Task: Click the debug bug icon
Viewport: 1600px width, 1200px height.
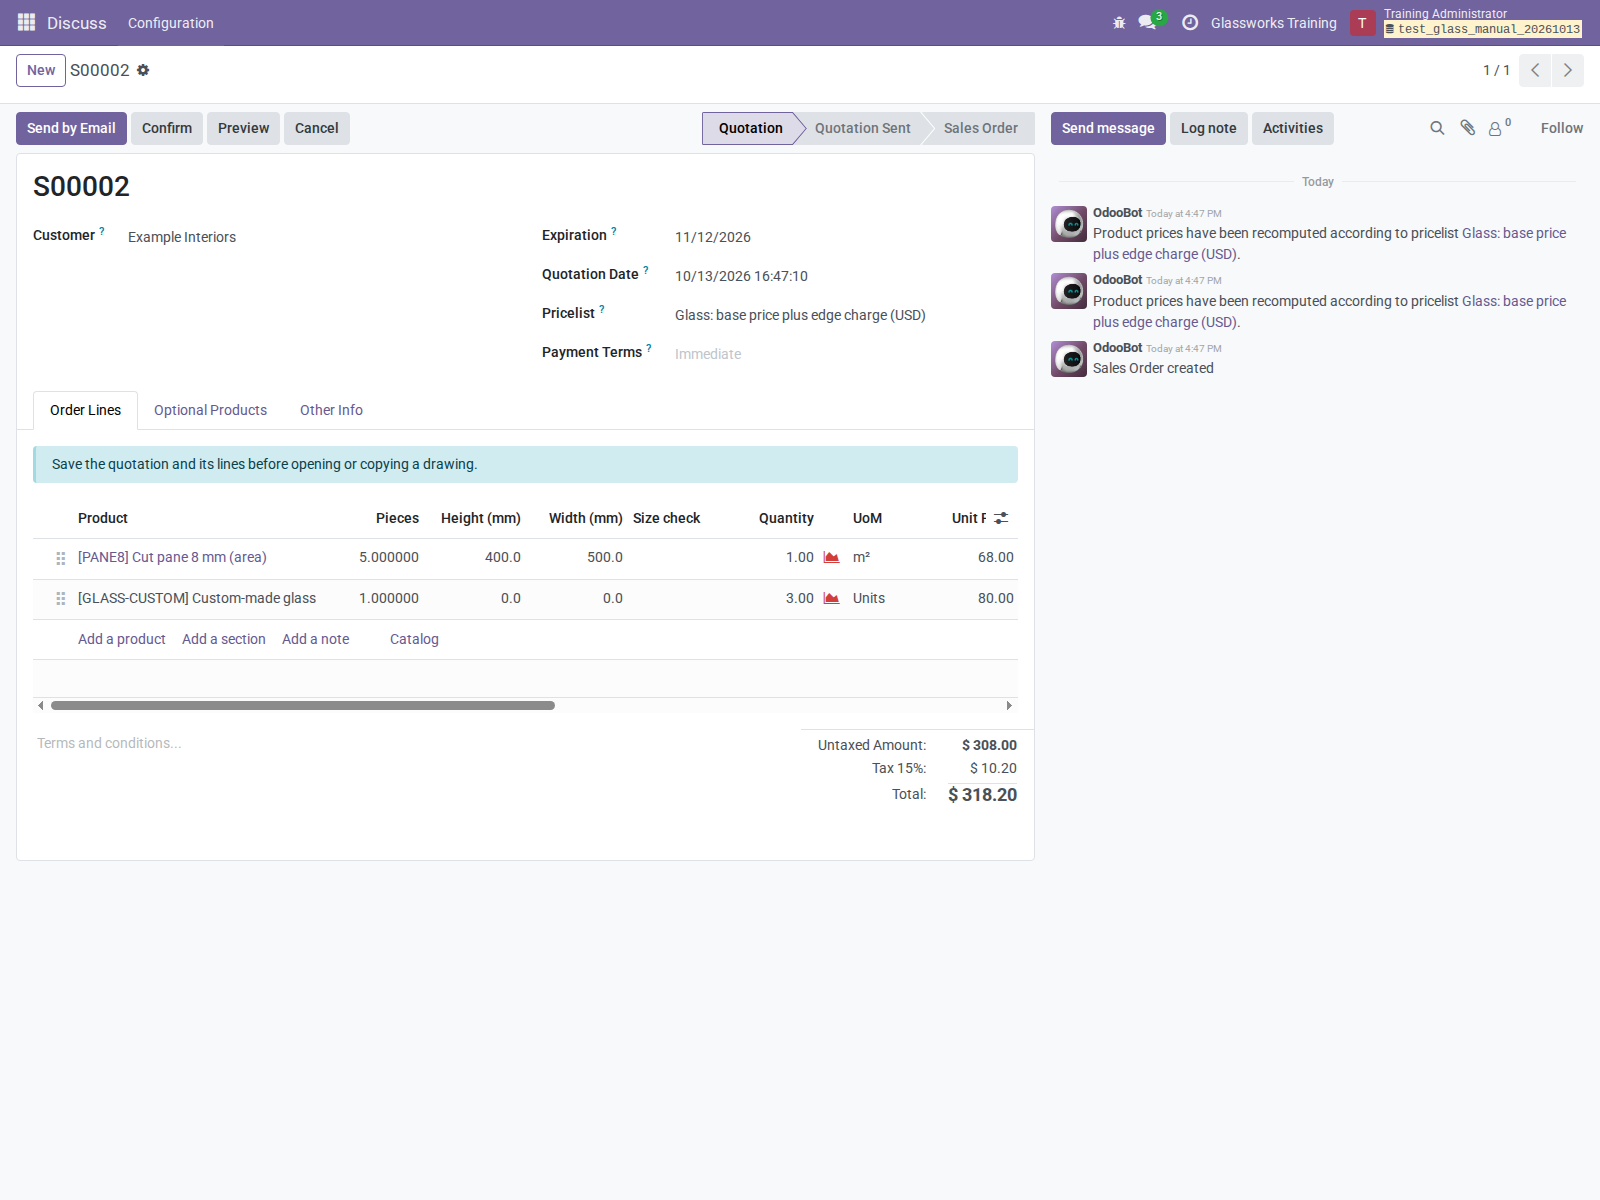Action: tap(1119, 23)
